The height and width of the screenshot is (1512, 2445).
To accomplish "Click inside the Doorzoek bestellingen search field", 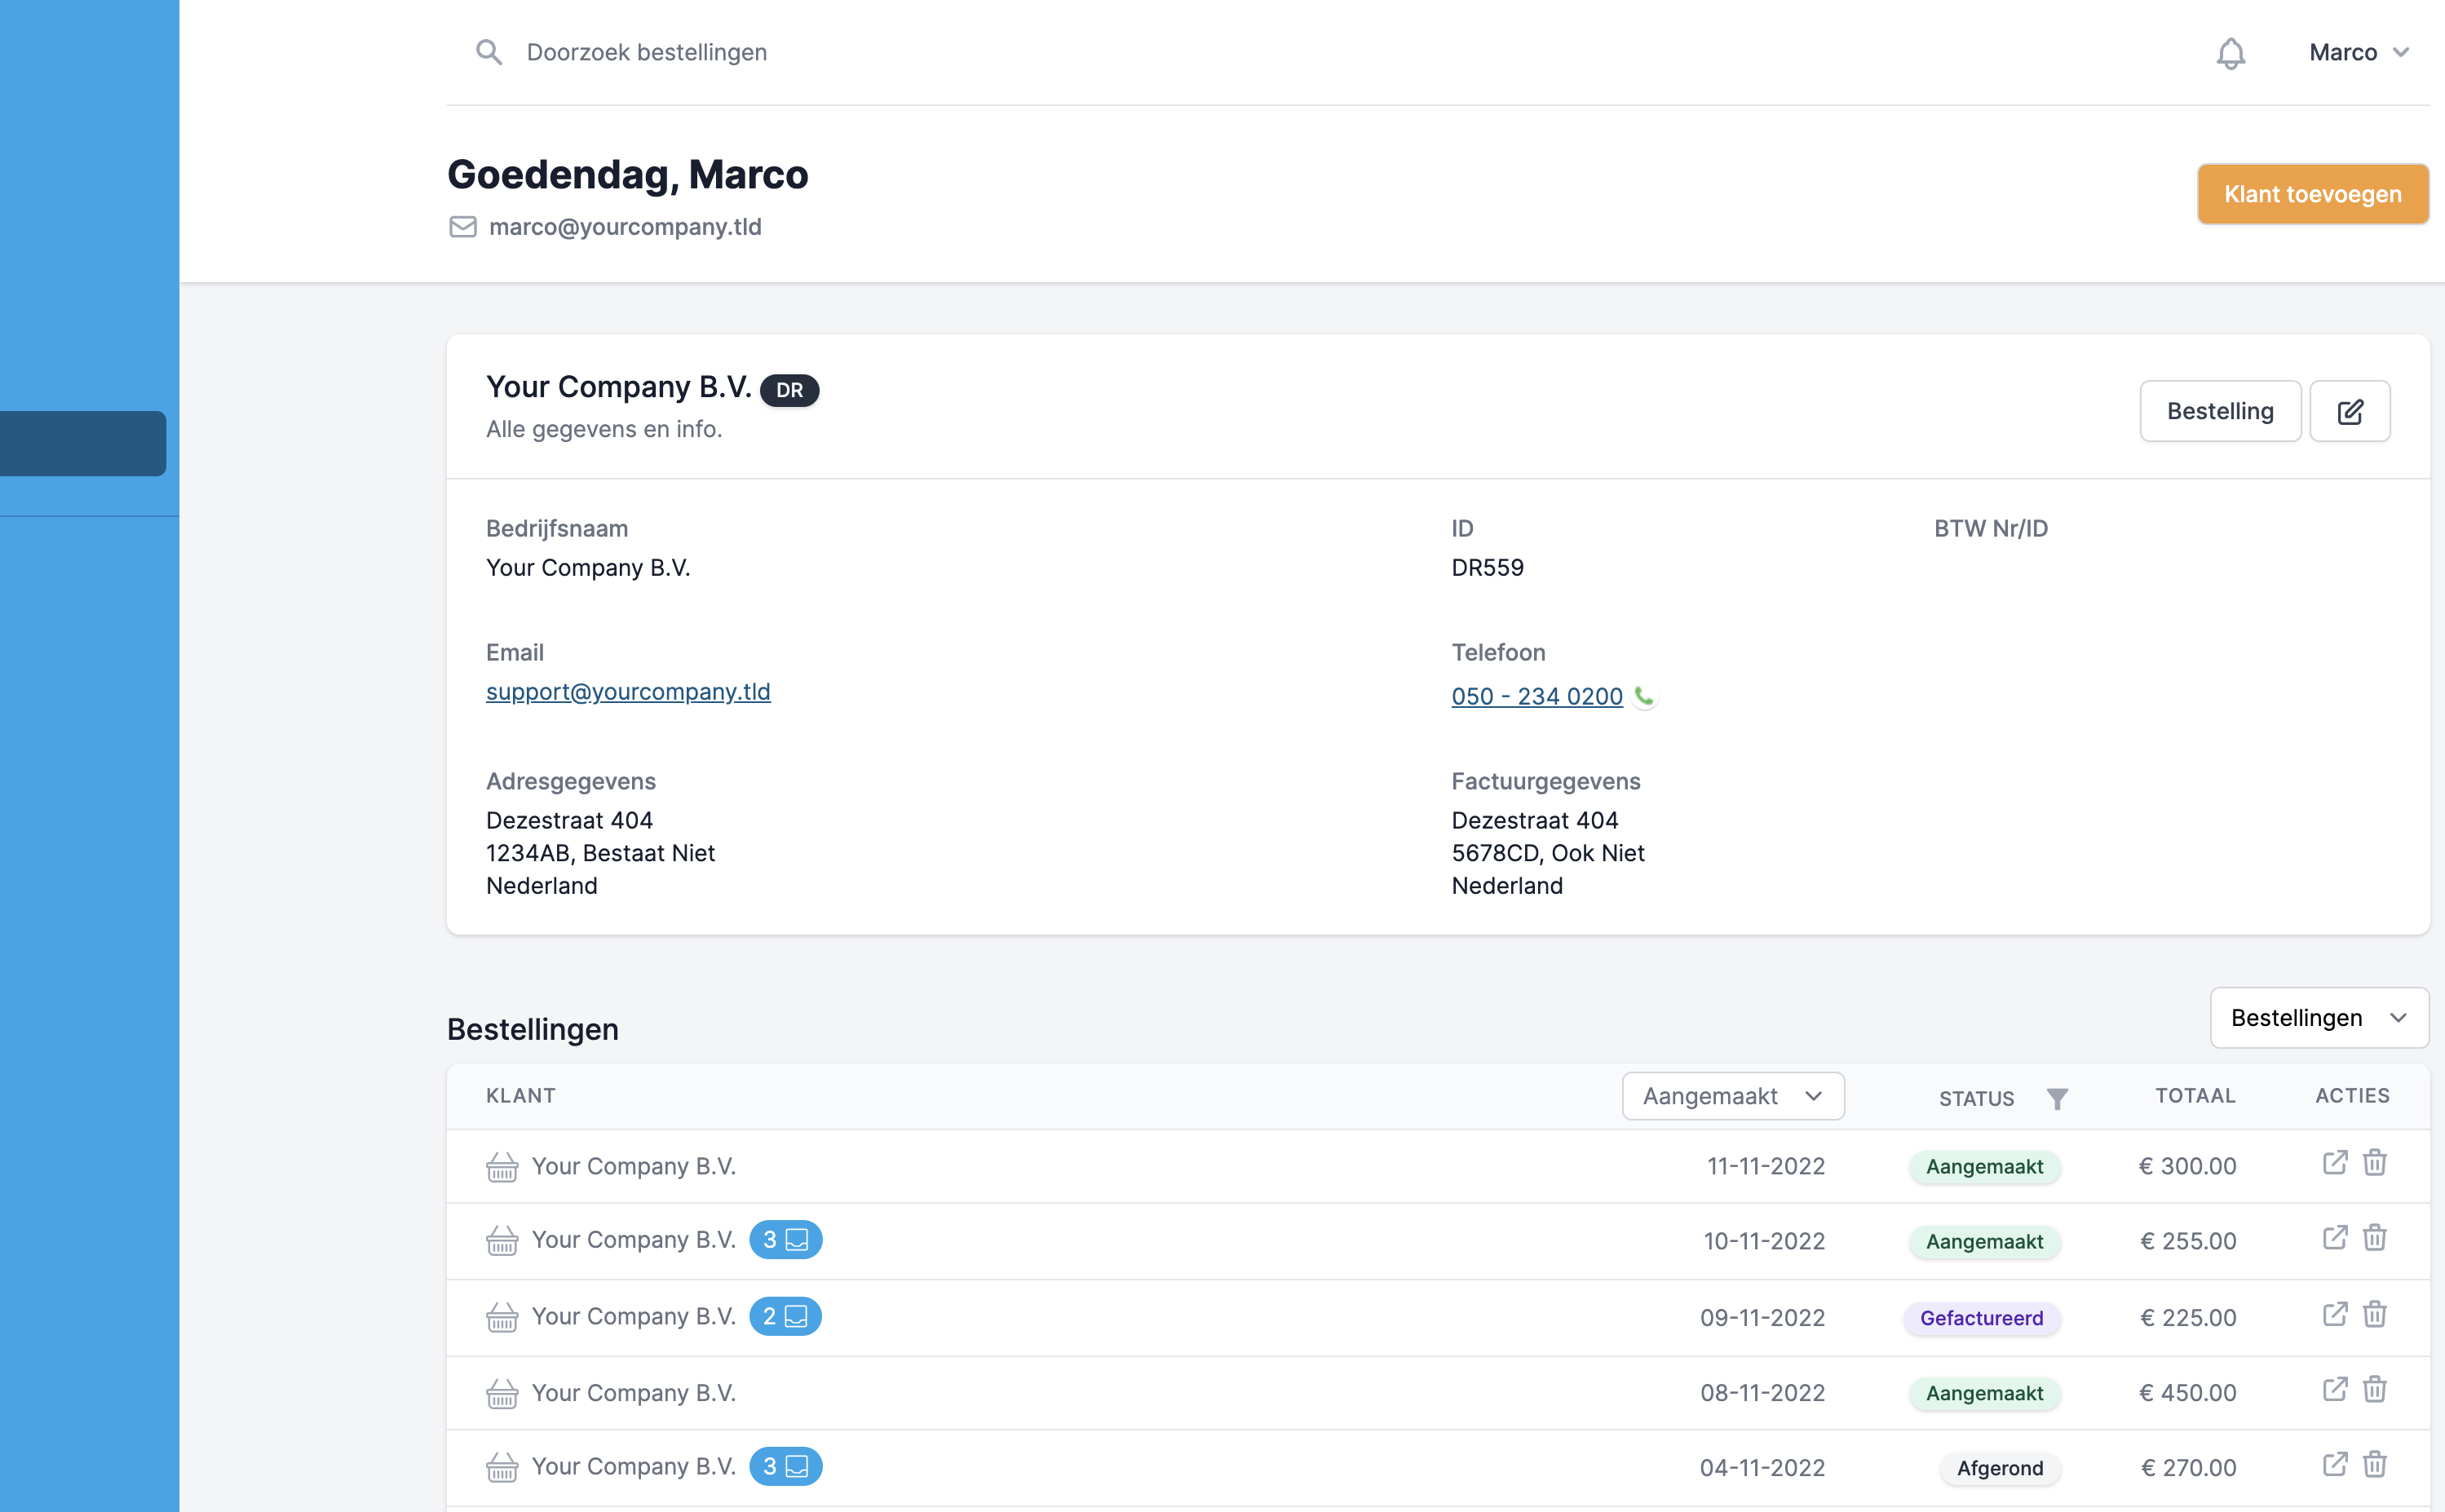I will click(x=647, y=52).
